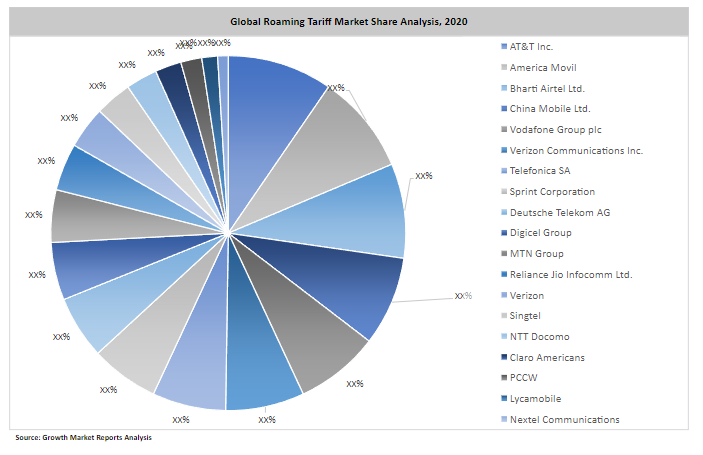Viewport: 703px width, 455px height.
Task: Click the Telefonica SA legend swatch
Action: coord(504,171)
